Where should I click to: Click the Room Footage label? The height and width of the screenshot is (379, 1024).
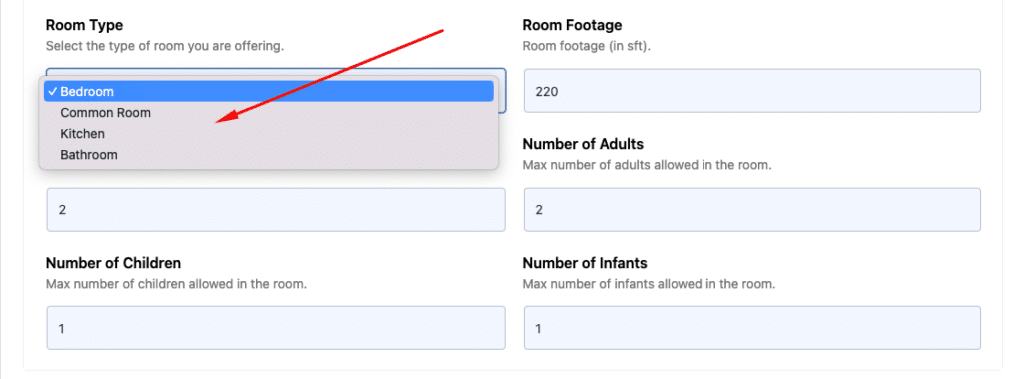tap(572, 25)
